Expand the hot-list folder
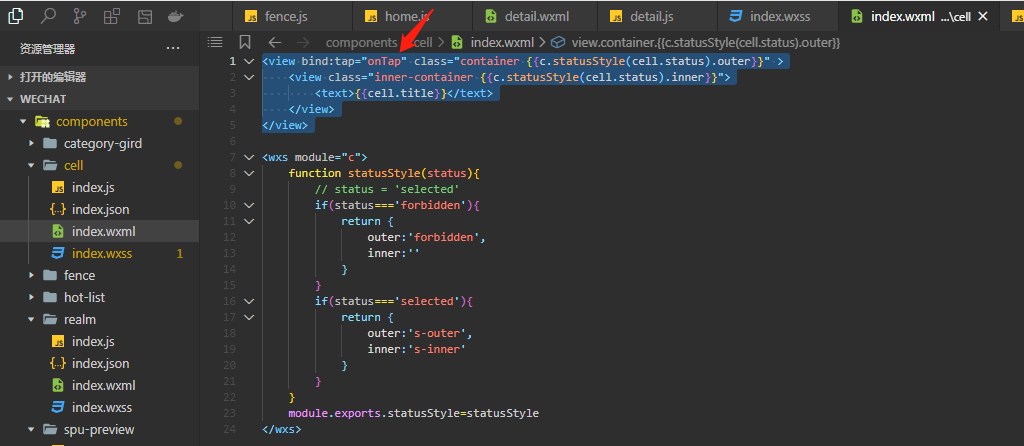The width and height of the screenshot is (1024, 446). 32,297
